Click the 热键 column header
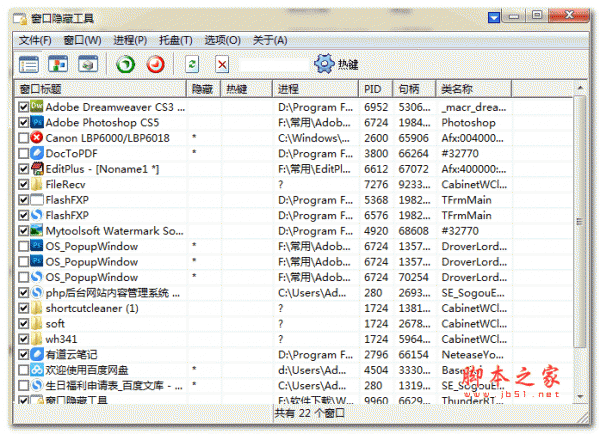The image size is (600, 434). point(246,89)
